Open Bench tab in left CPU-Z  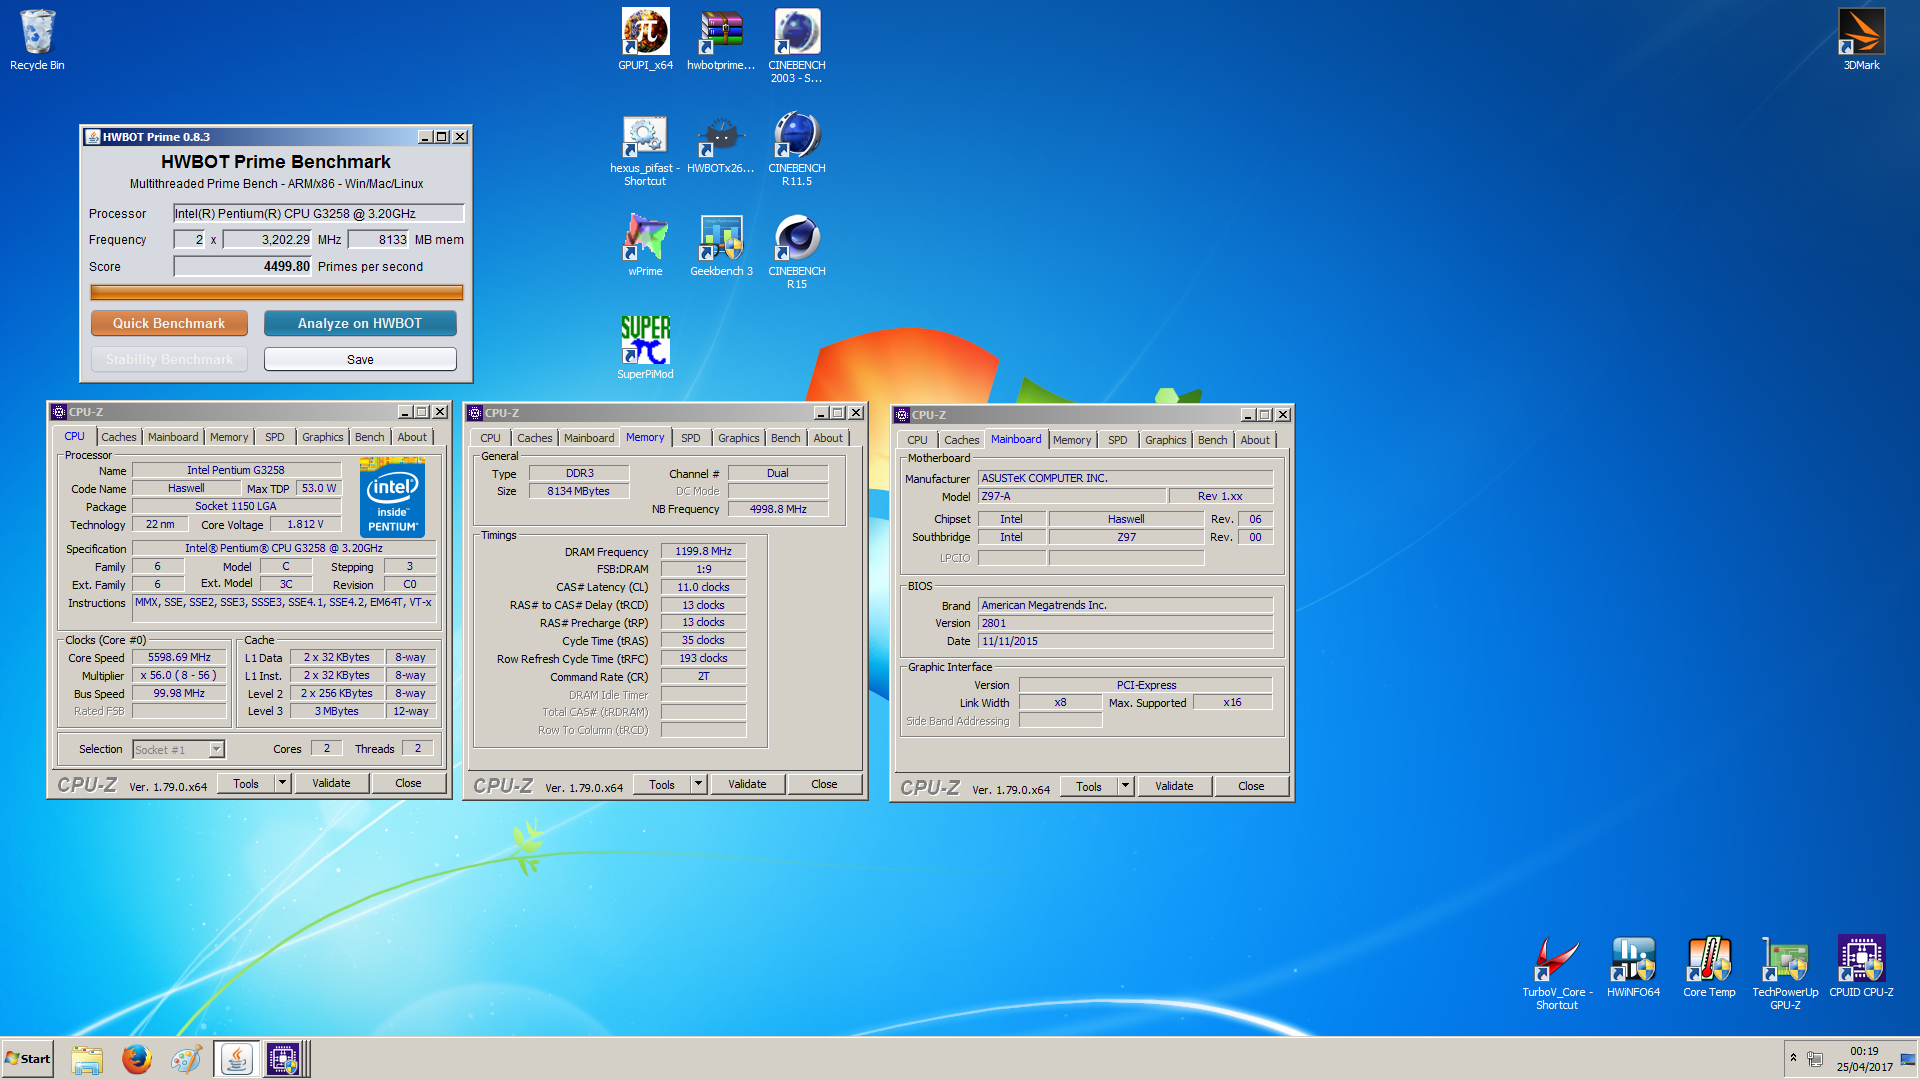click(369, 437)
